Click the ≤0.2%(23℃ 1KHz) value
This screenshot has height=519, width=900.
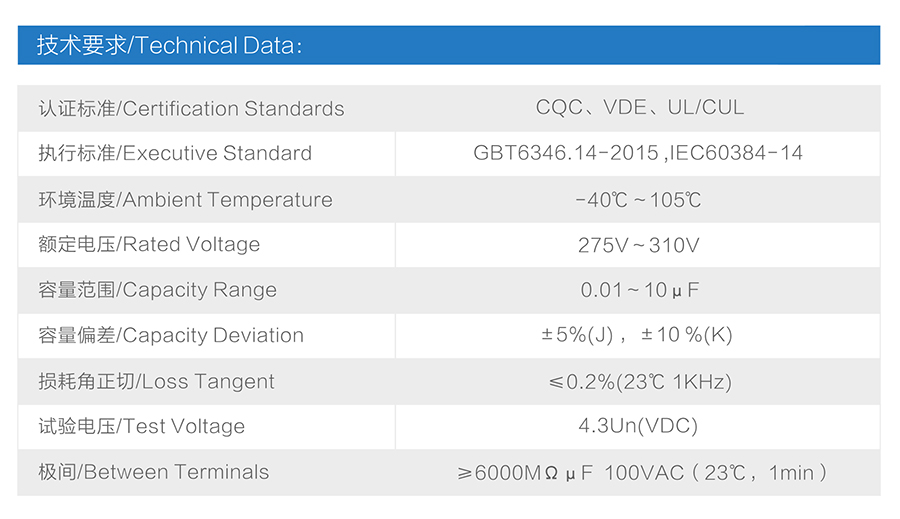coord(640,382)
